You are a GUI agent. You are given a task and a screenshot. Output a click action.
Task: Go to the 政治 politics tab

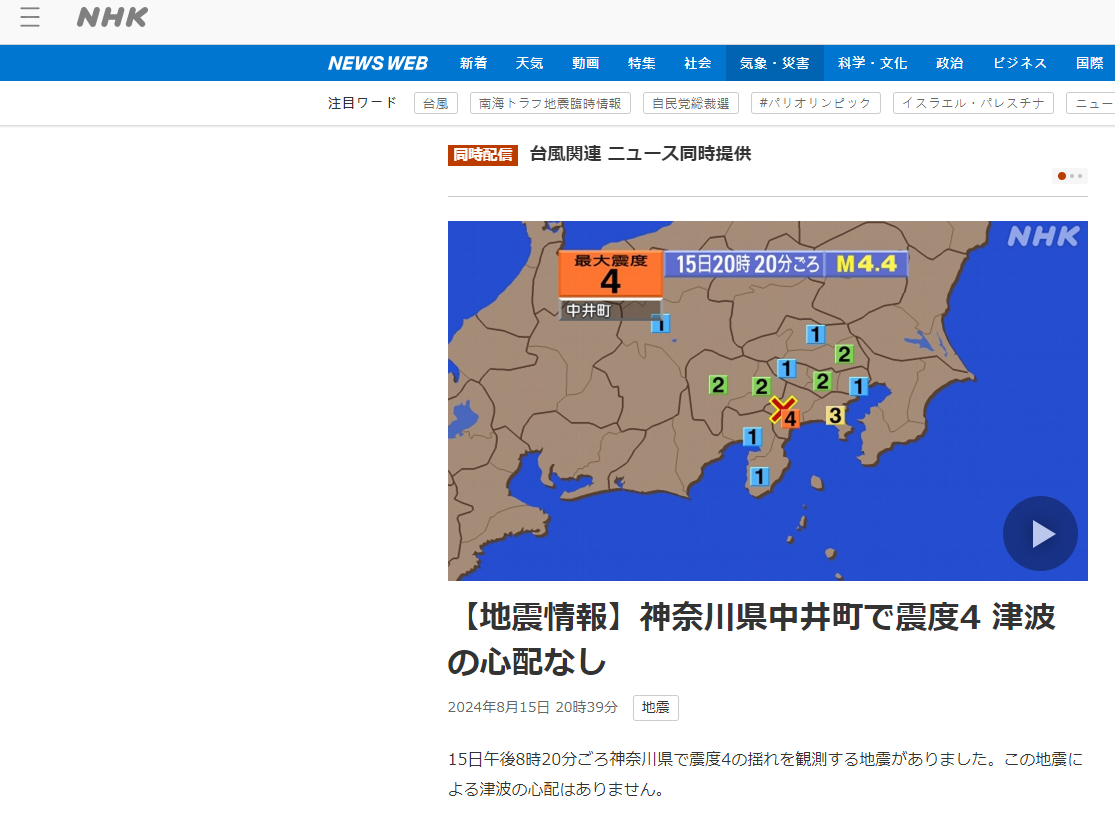[x=949, y=63]
